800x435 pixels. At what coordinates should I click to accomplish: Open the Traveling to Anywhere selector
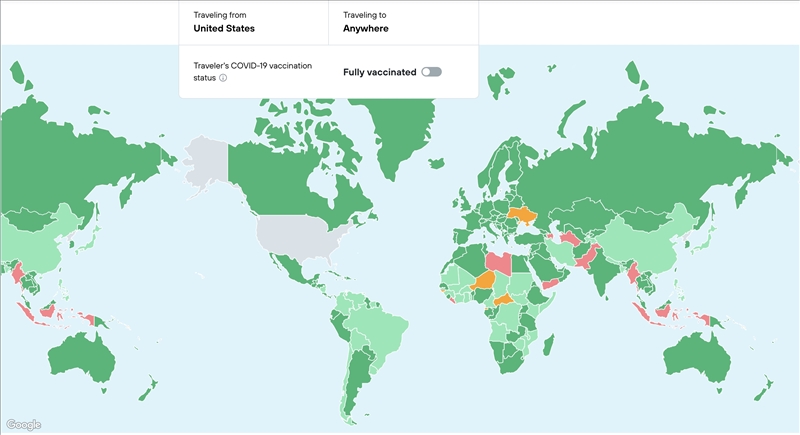click(403, 22)
